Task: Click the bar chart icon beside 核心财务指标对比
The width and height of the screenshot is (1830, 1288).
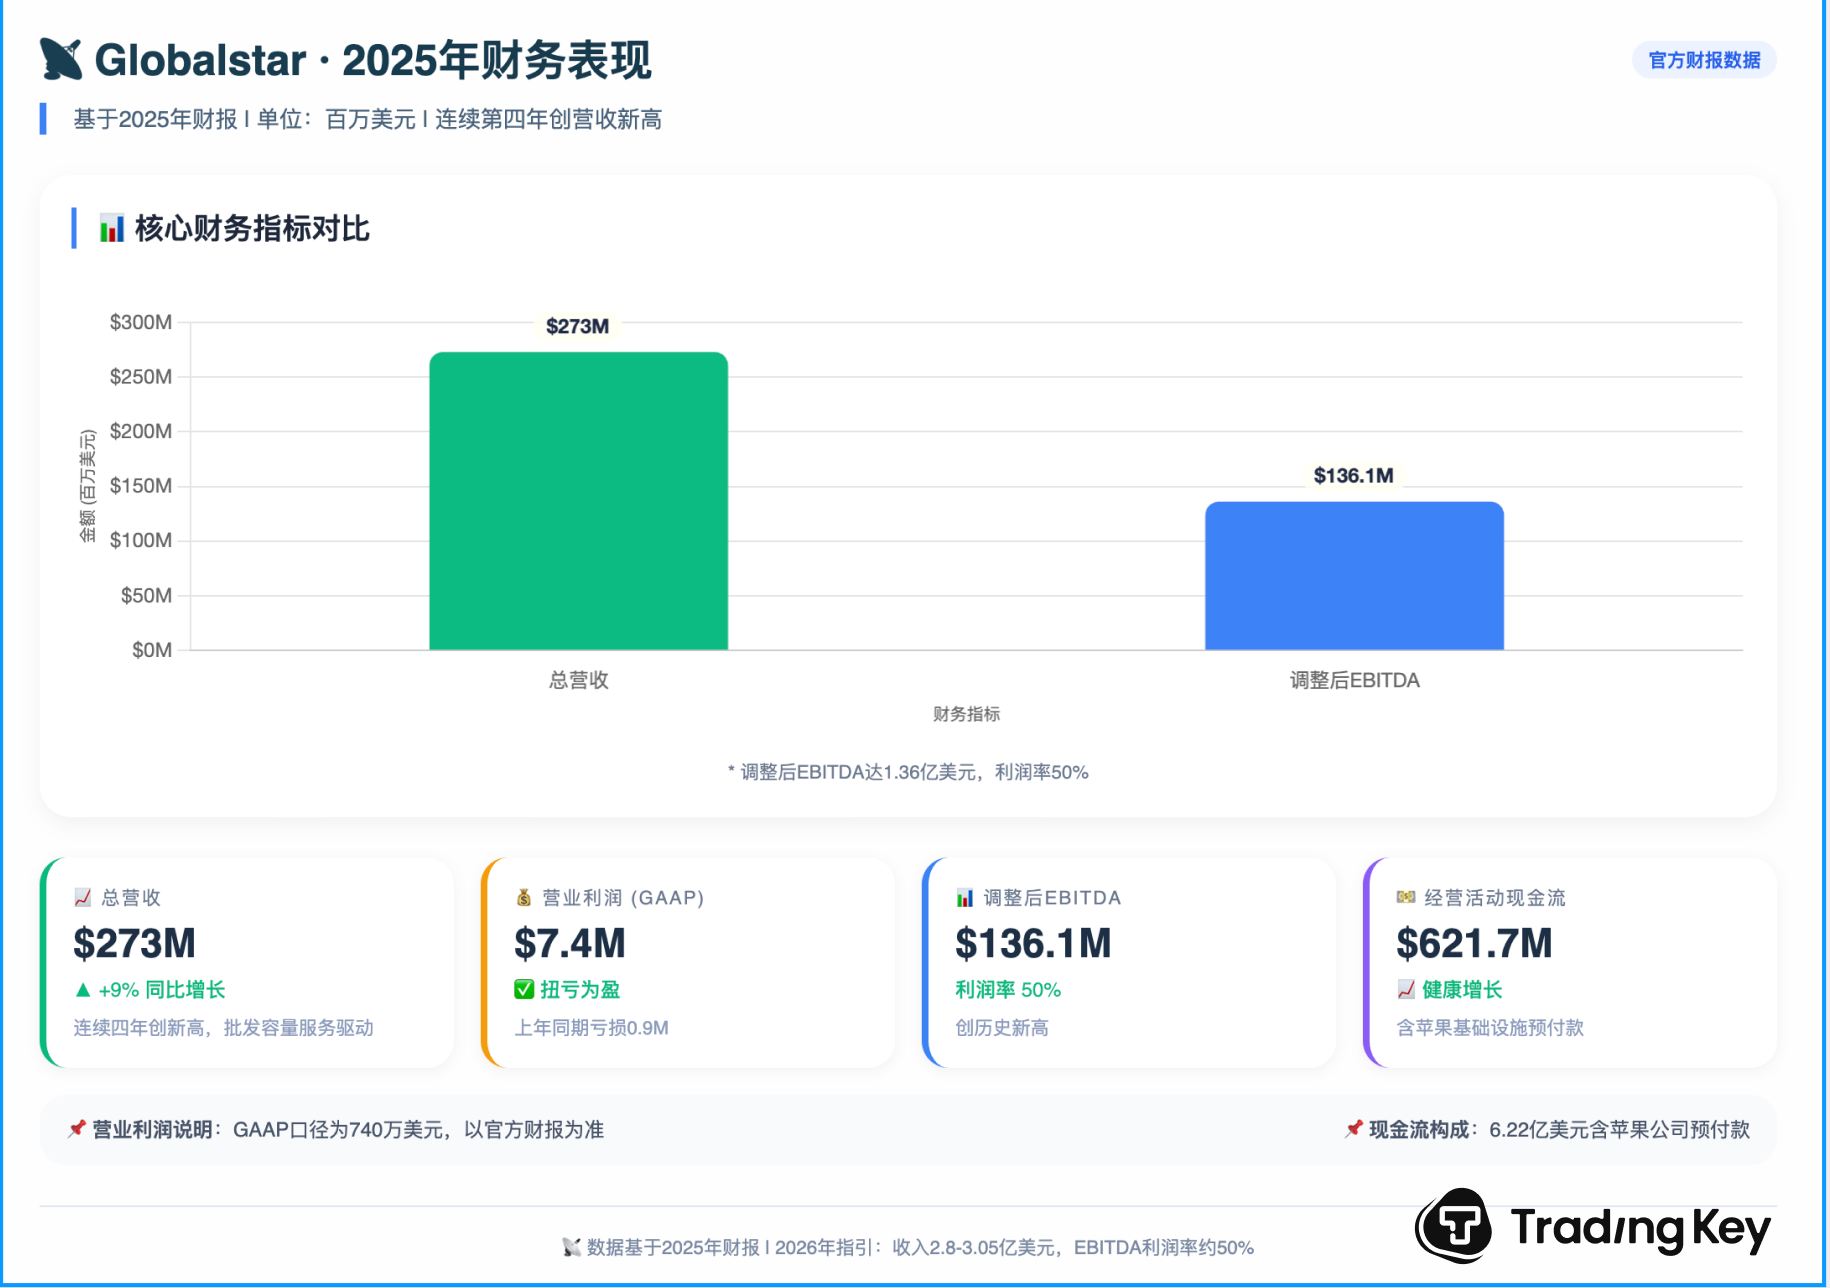Action: click(111, 229)
